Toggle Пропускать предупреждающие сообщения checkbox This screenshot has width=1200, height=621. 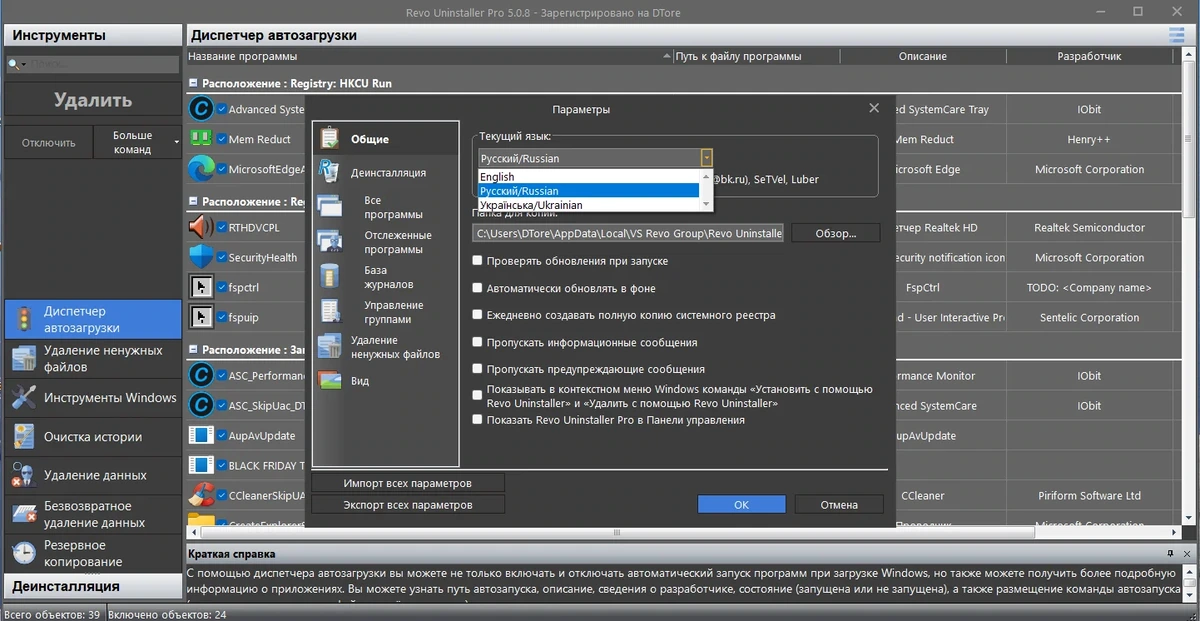click(x=478, y=369)
